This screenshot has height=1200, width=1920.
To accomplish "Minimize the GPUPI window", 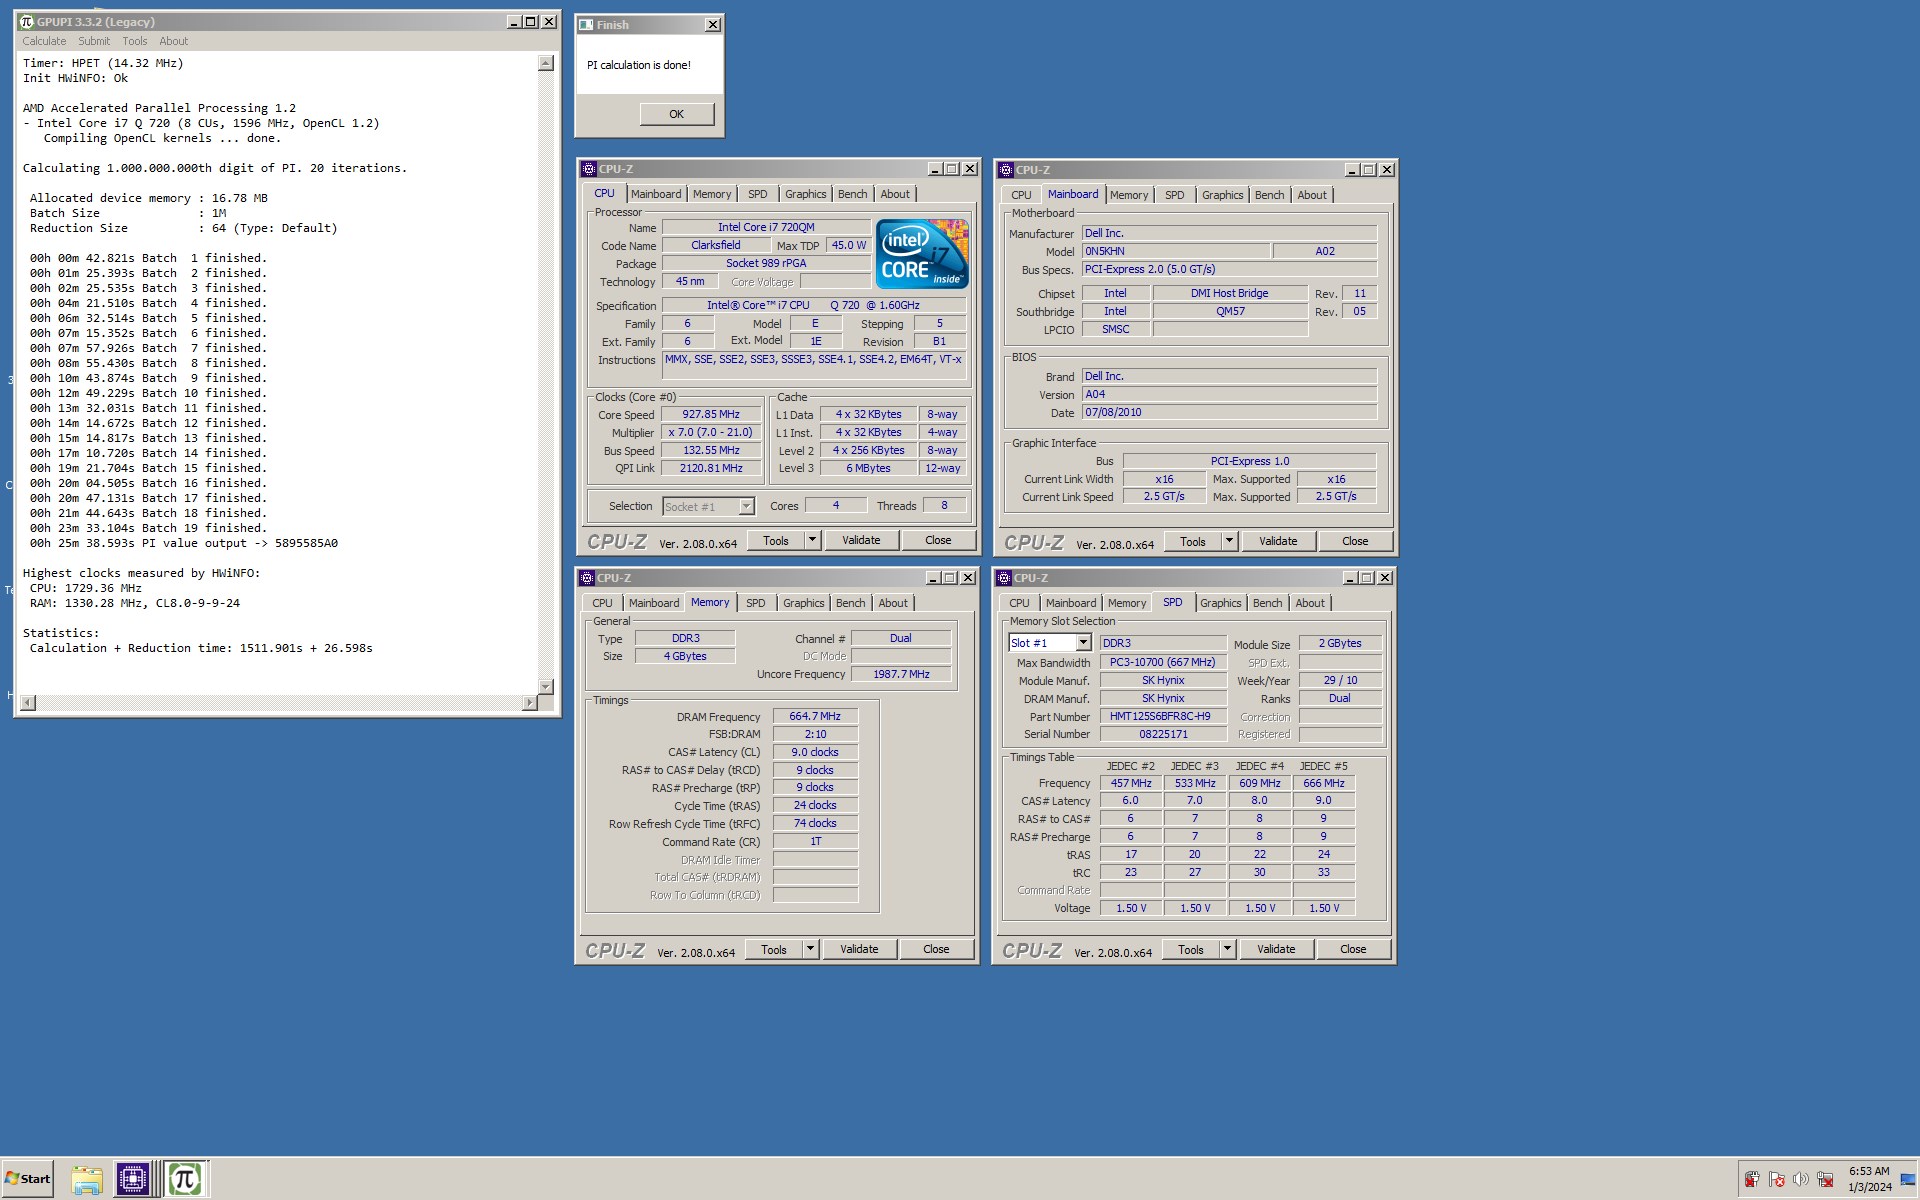I will (514, 22).
